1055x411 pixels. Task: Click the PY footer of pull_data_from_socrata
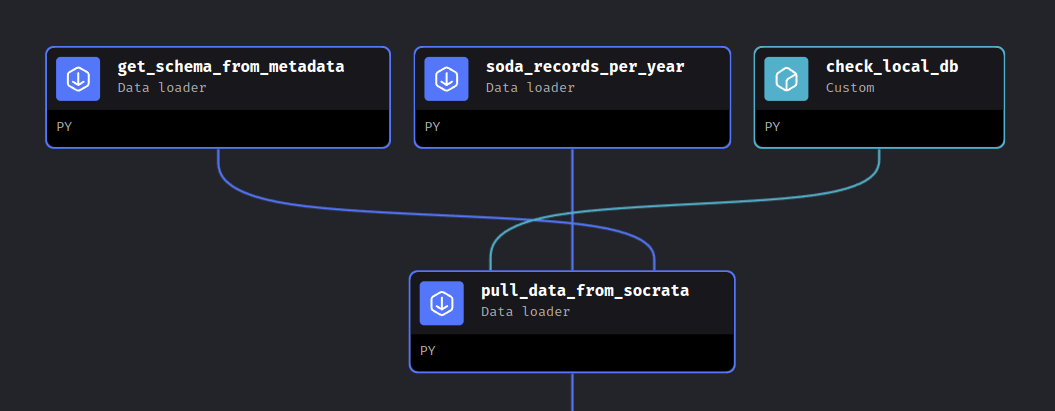click(572, 352)
